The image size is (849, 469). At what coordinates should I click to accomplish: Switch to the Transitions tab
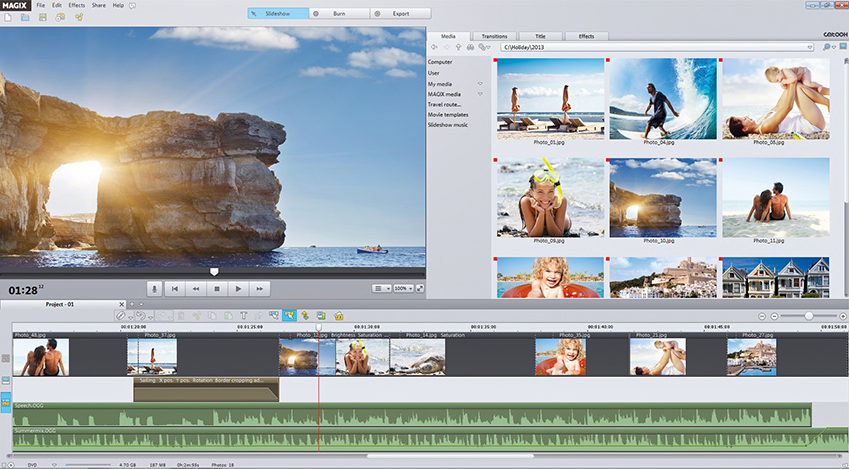coord(494,36)
